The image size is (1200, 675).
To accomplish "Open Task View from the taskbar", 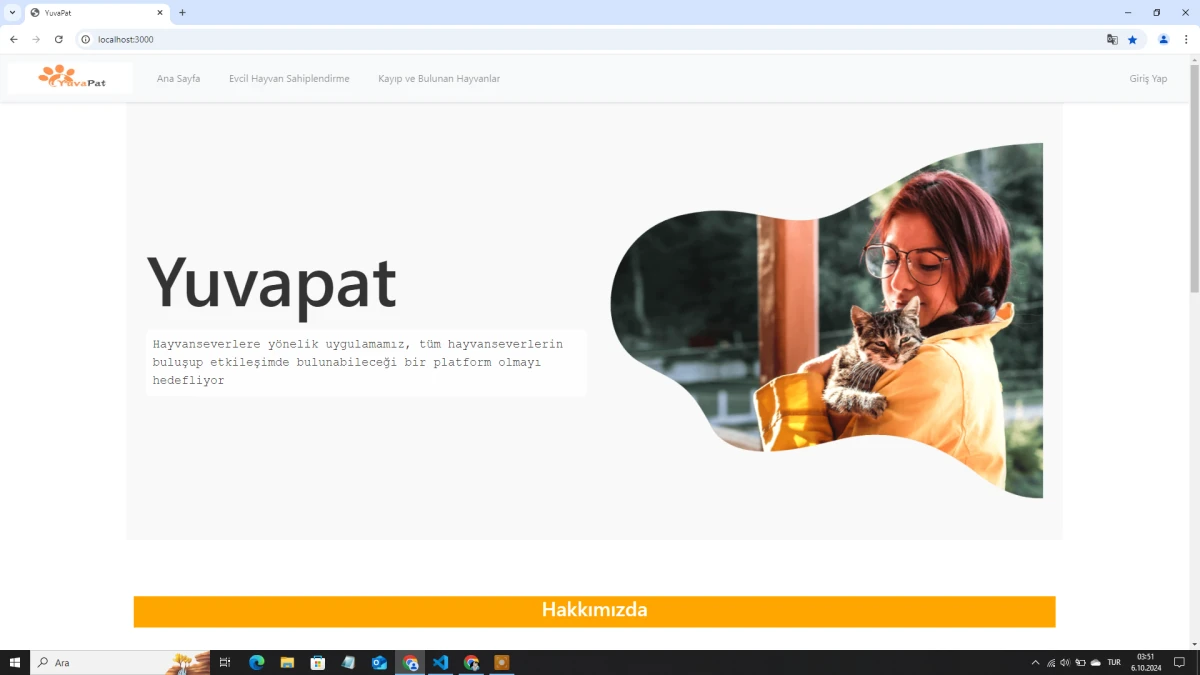I will click(x=225, y=662).
